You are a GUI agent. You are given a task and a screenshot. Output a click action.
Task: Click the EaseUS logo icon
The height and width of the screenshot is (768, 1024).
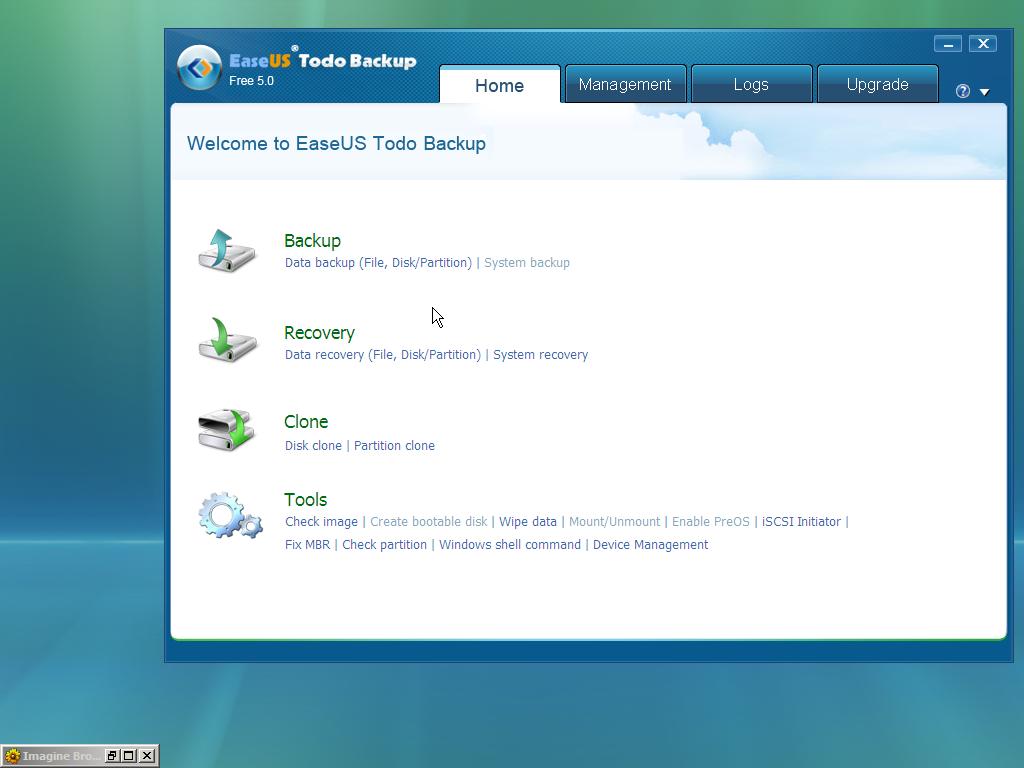199,67
